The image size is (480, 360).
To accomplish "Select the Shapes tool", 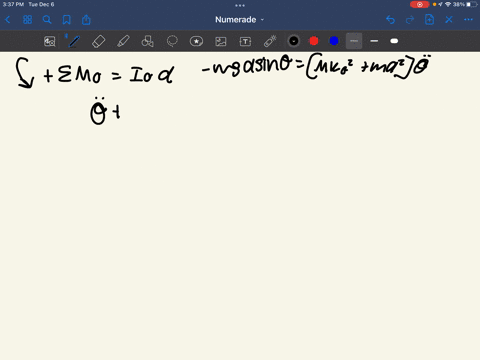I will pos(147,41).
